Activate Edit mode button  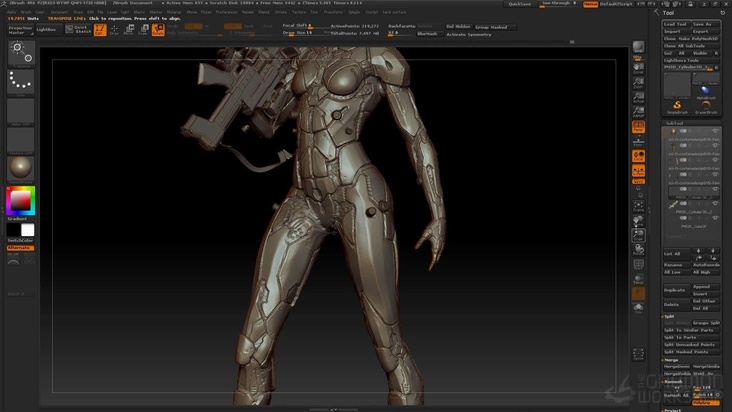(x=100, y=30)
